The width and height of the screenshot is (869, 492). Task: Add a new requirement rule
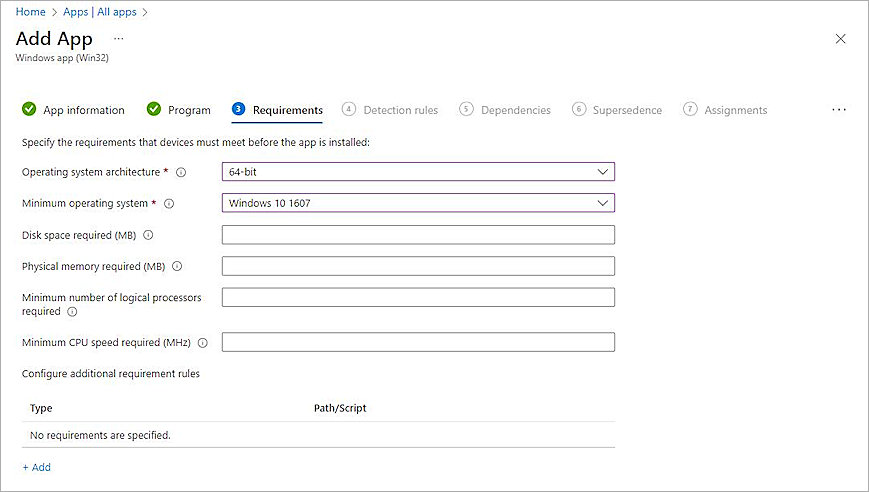tap(37, 467)
